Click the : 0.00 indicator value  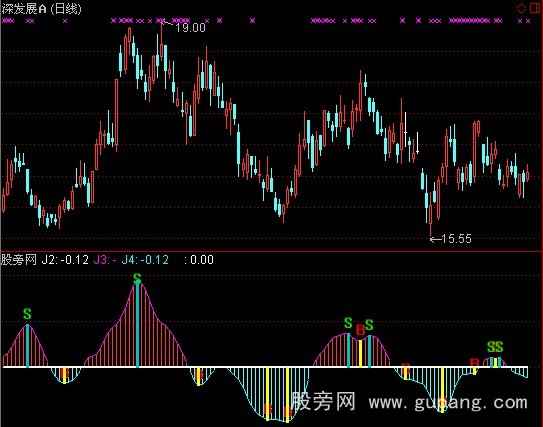pyautogui.click(x=199, y=259)
